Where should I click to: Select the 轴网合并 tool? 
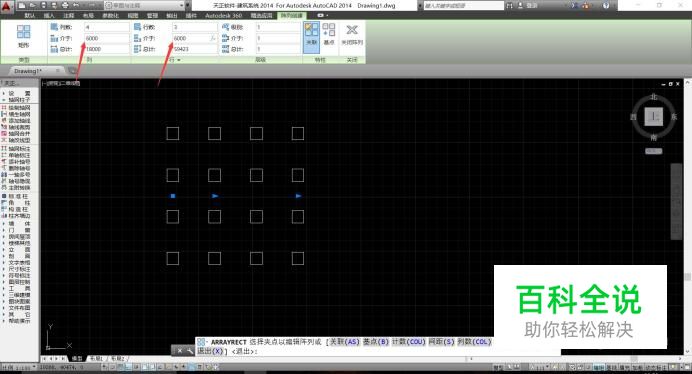(x=16, y=133)
